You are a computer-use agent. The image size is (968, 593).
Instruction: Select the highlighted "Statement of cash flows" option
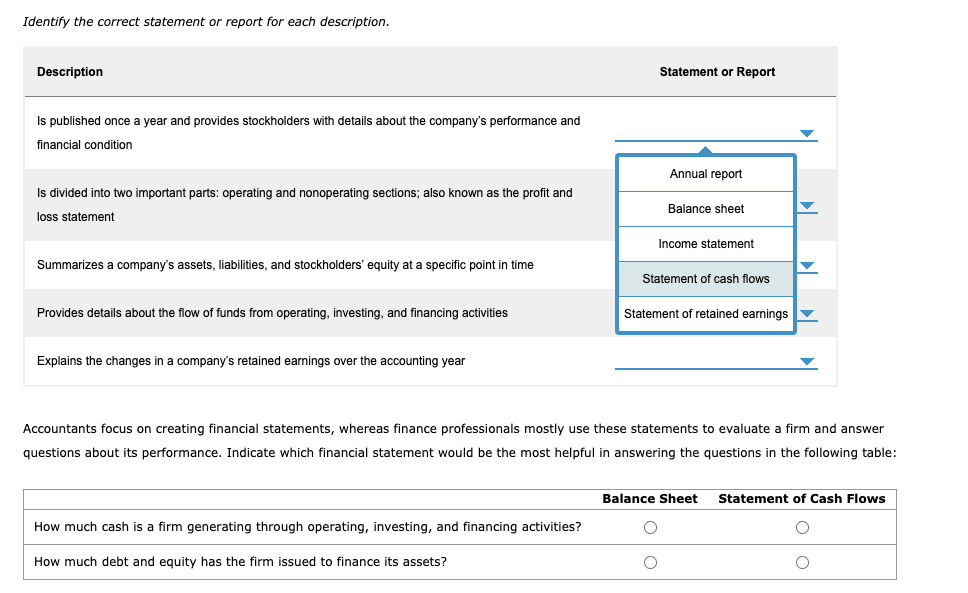point(706,278)
